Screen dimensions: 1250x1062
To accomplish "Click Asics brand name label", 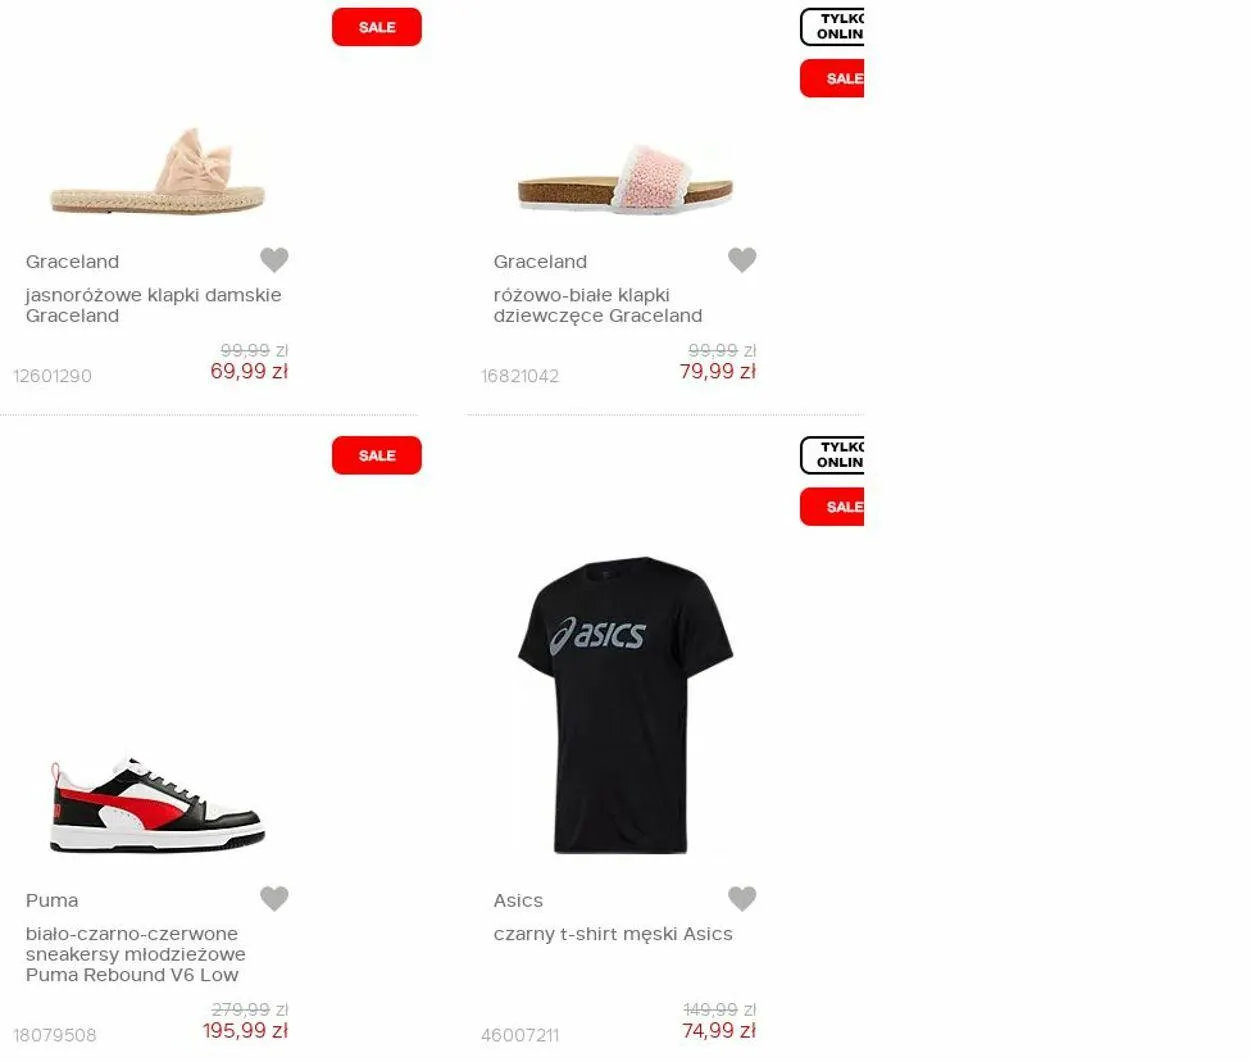I will click(x=518, y=900).
